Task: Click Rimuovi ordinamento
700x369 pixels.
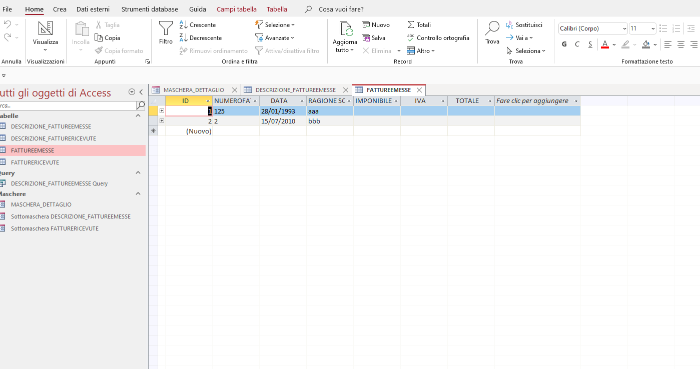Action: pos(213,51)
